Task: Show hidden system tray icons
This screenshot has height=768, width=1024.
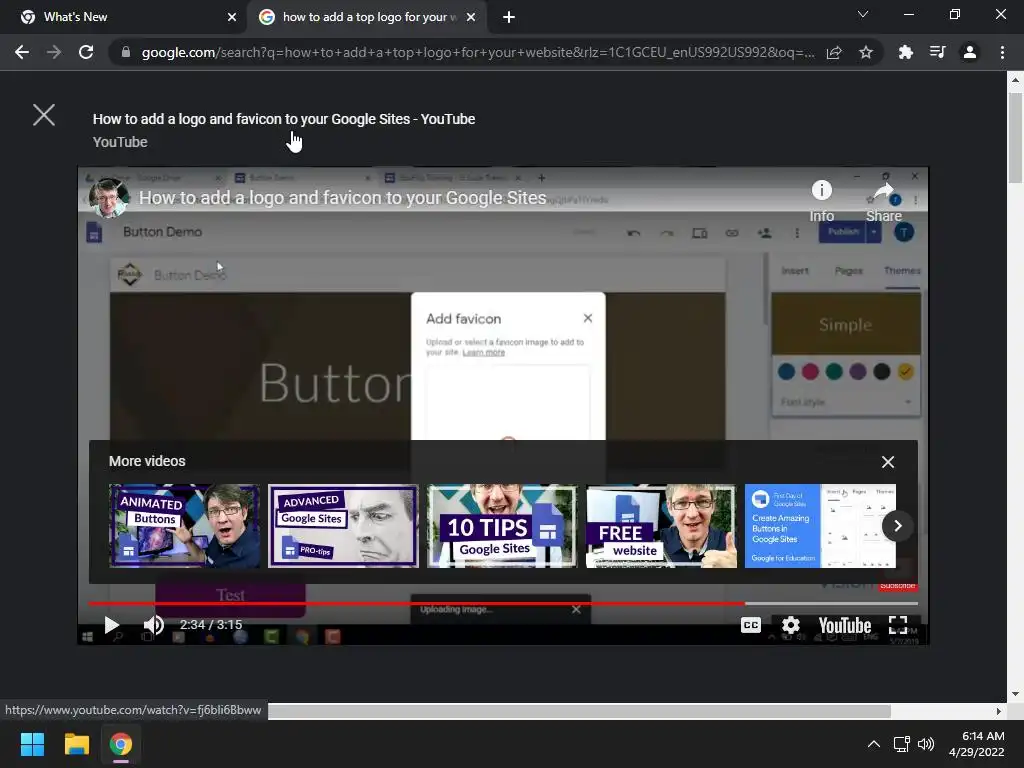Action: 873,744
